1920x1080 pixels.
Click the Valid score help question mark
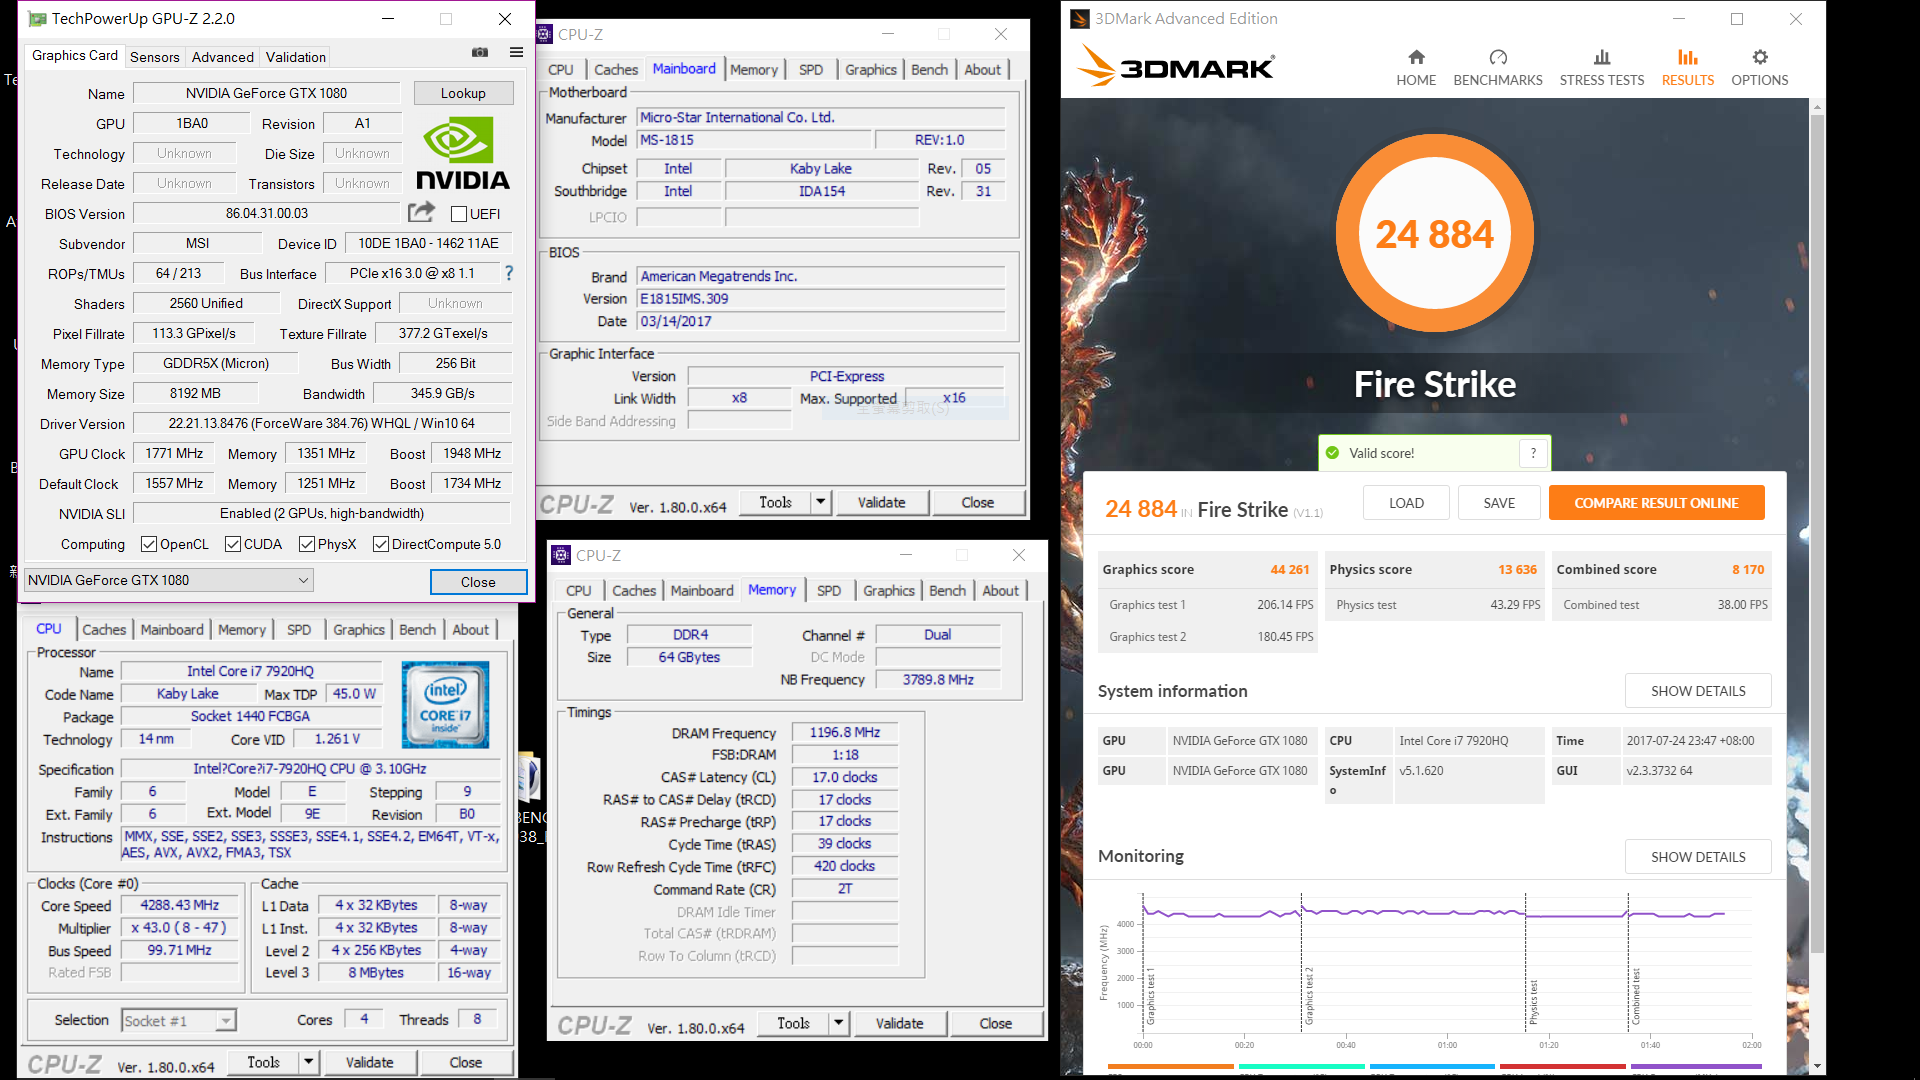coord(1533,453)
